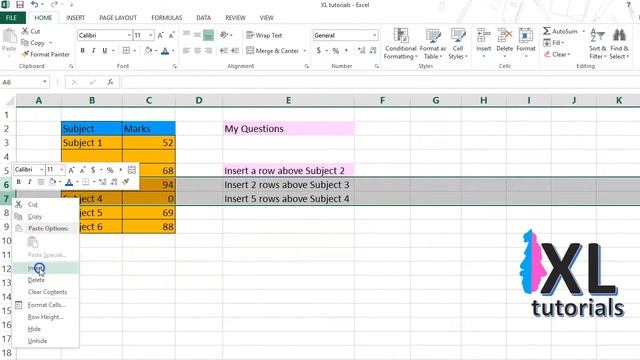Choose Hide in the context menu
The height and width of the screenshot is (360, 640).
pyautogui.click(x=45, y=329)
